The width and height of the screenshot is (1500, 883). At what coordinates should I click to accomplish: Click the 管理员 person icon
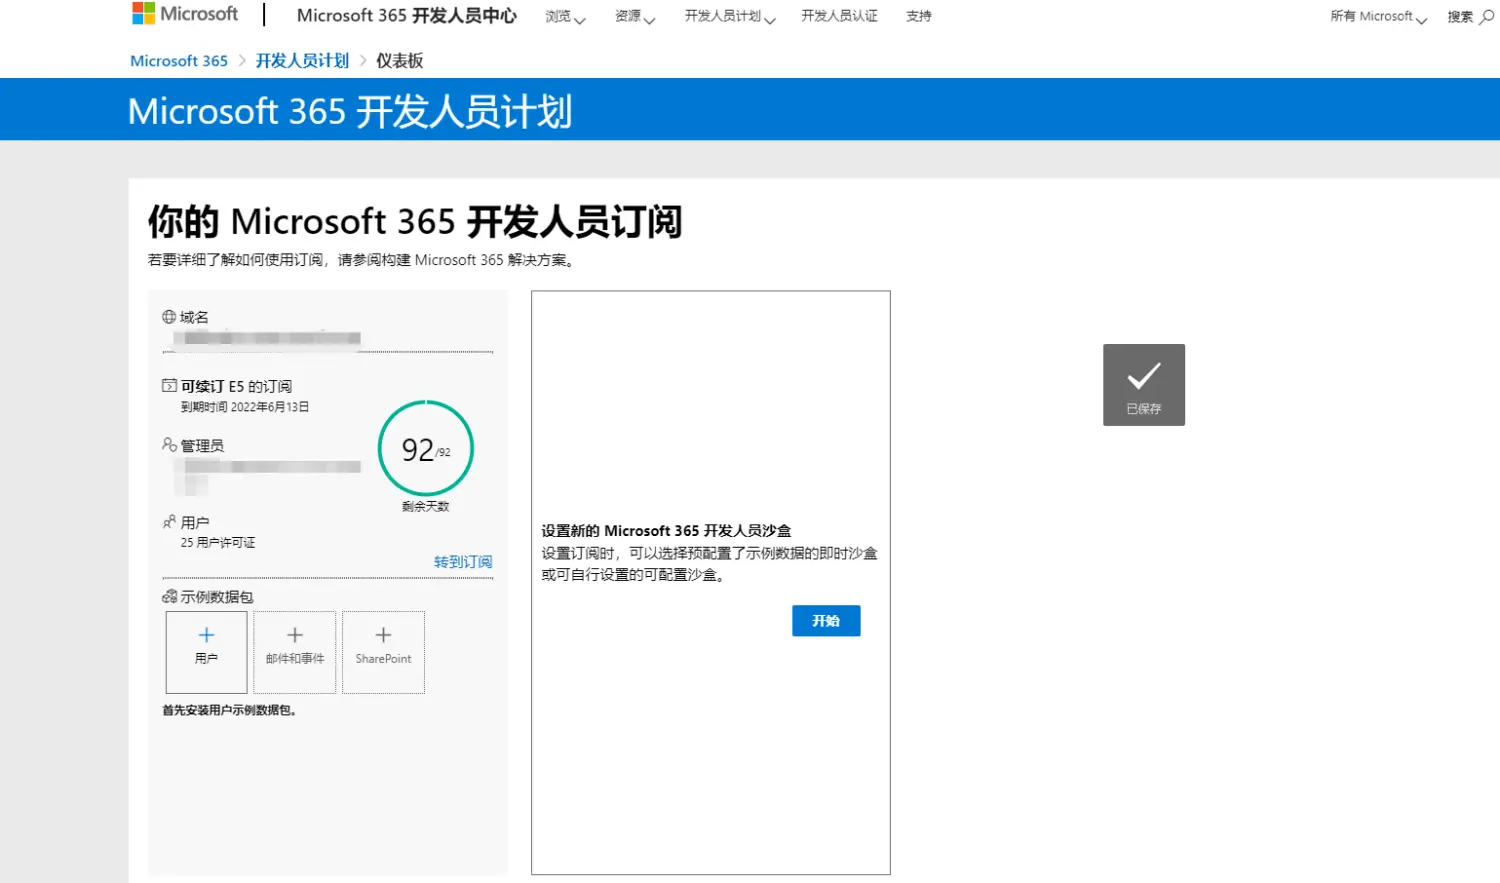pos(169,444)
